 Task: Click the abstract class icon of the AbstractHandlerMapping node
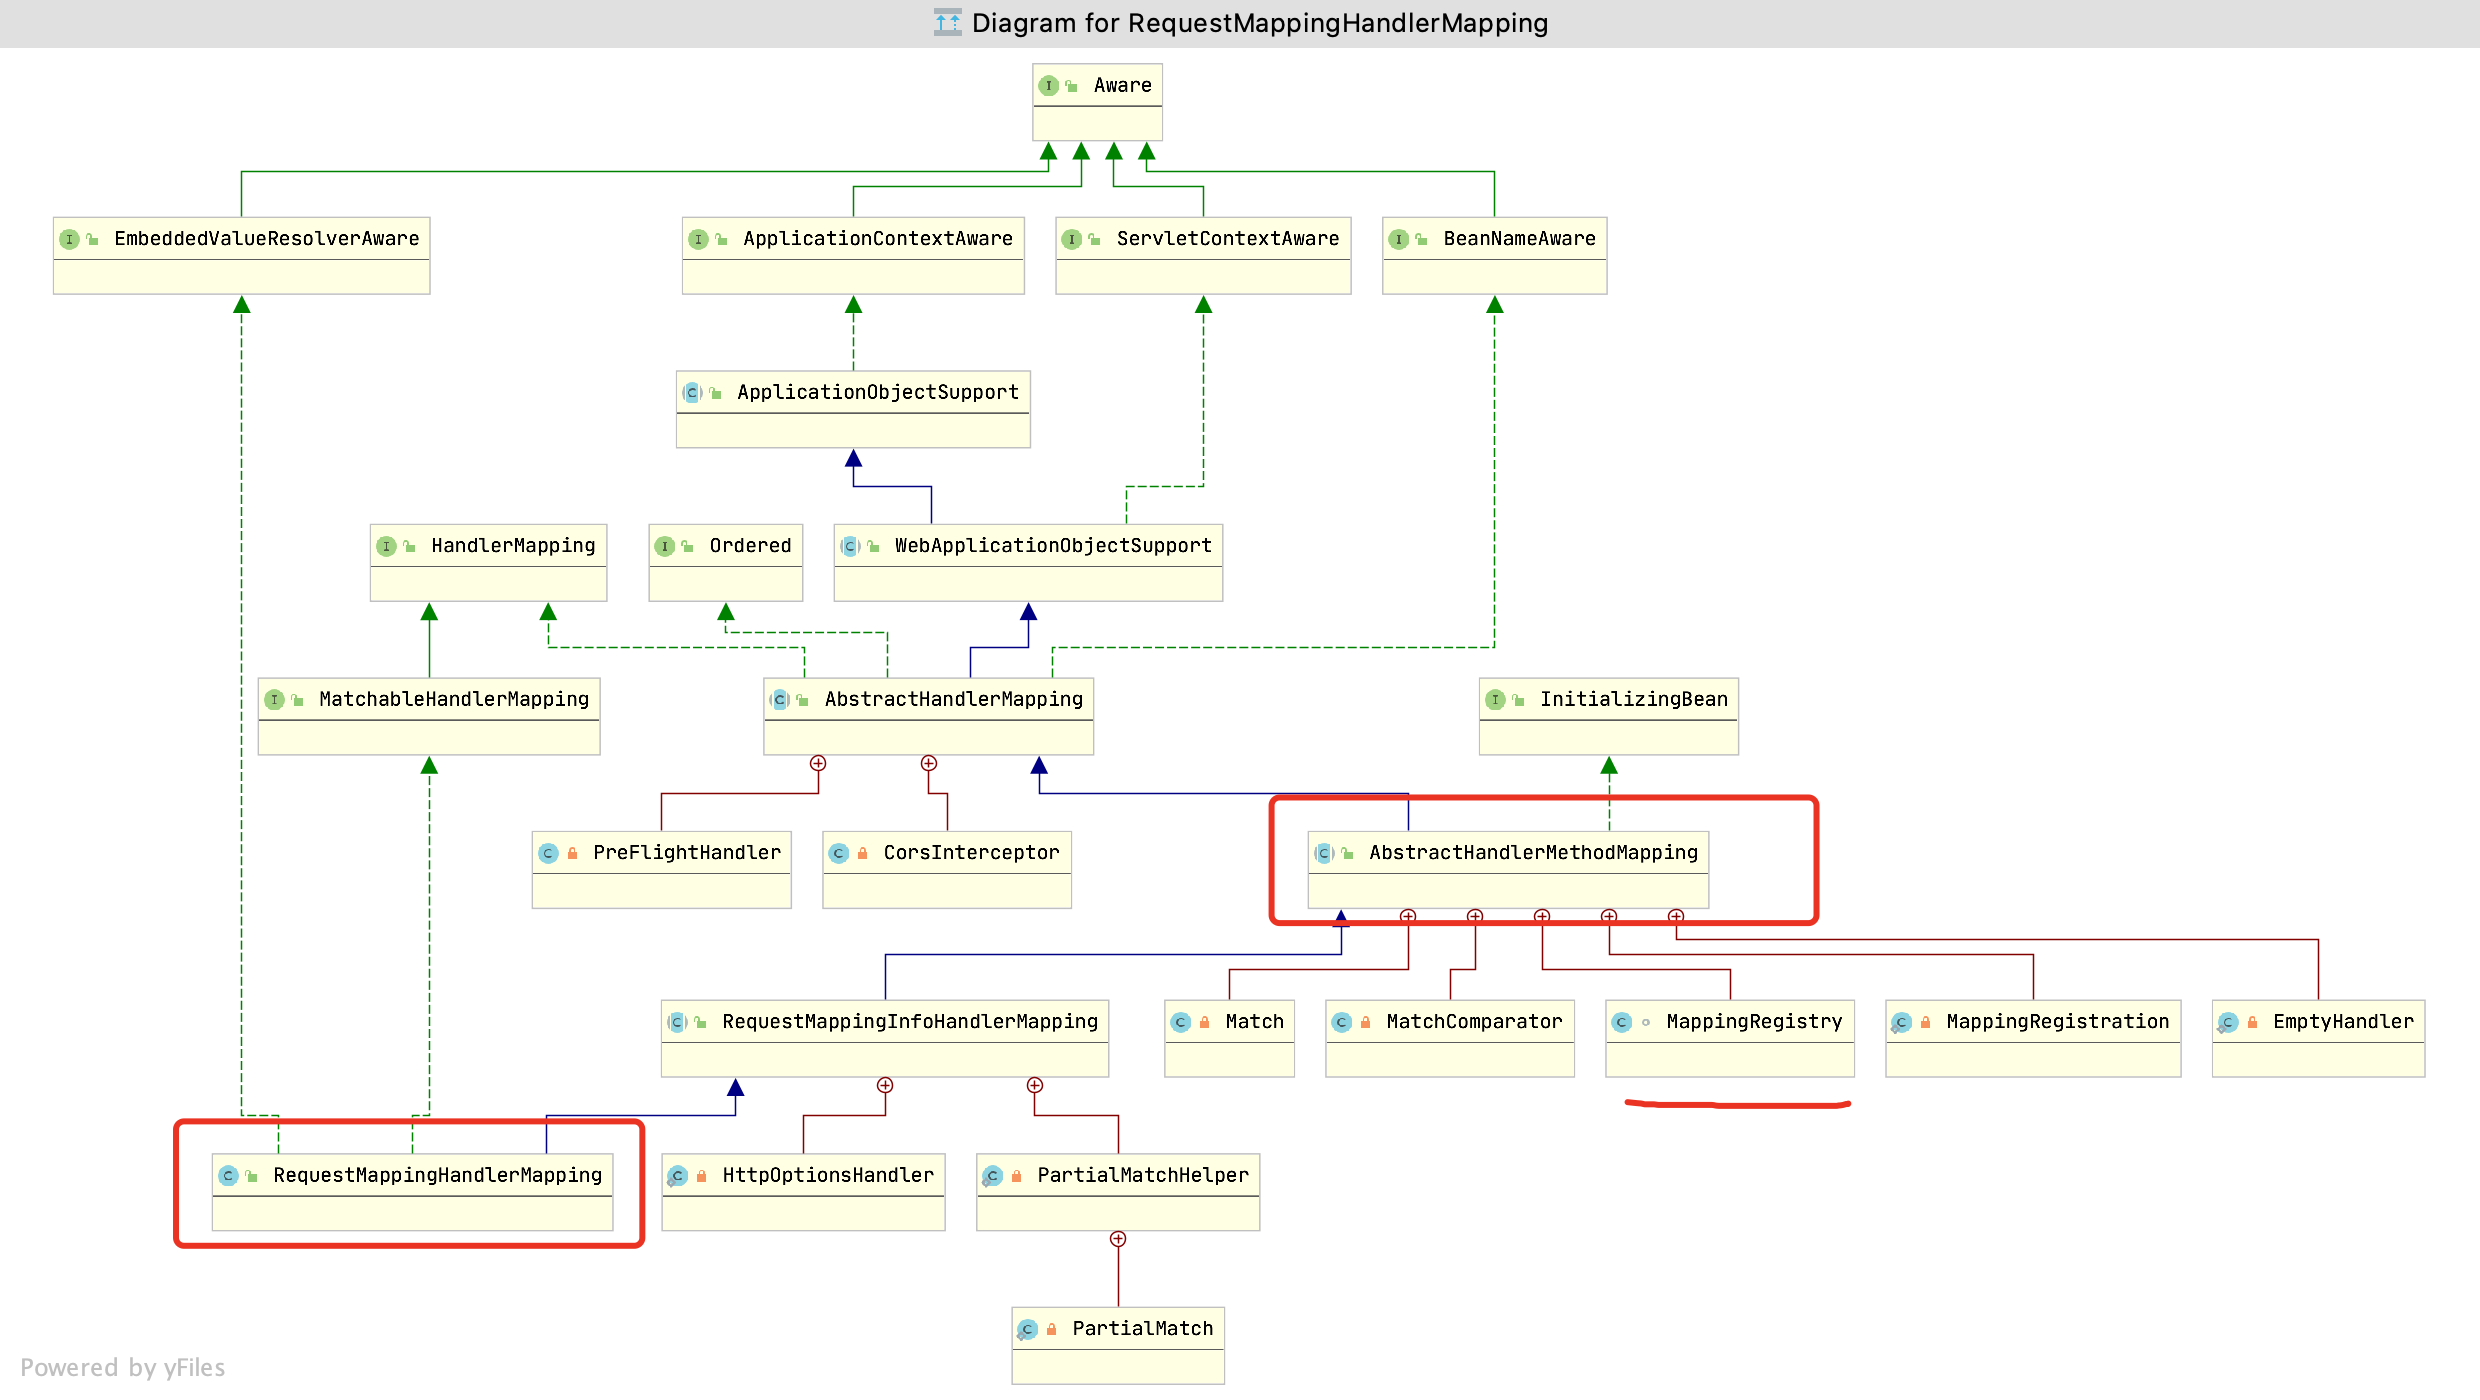[780, 700]
